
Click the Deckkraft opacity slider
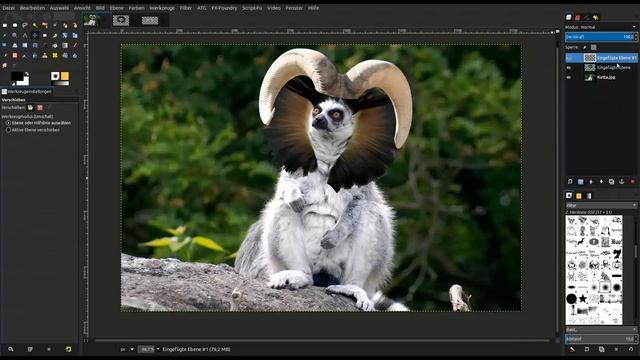(599, 37)
